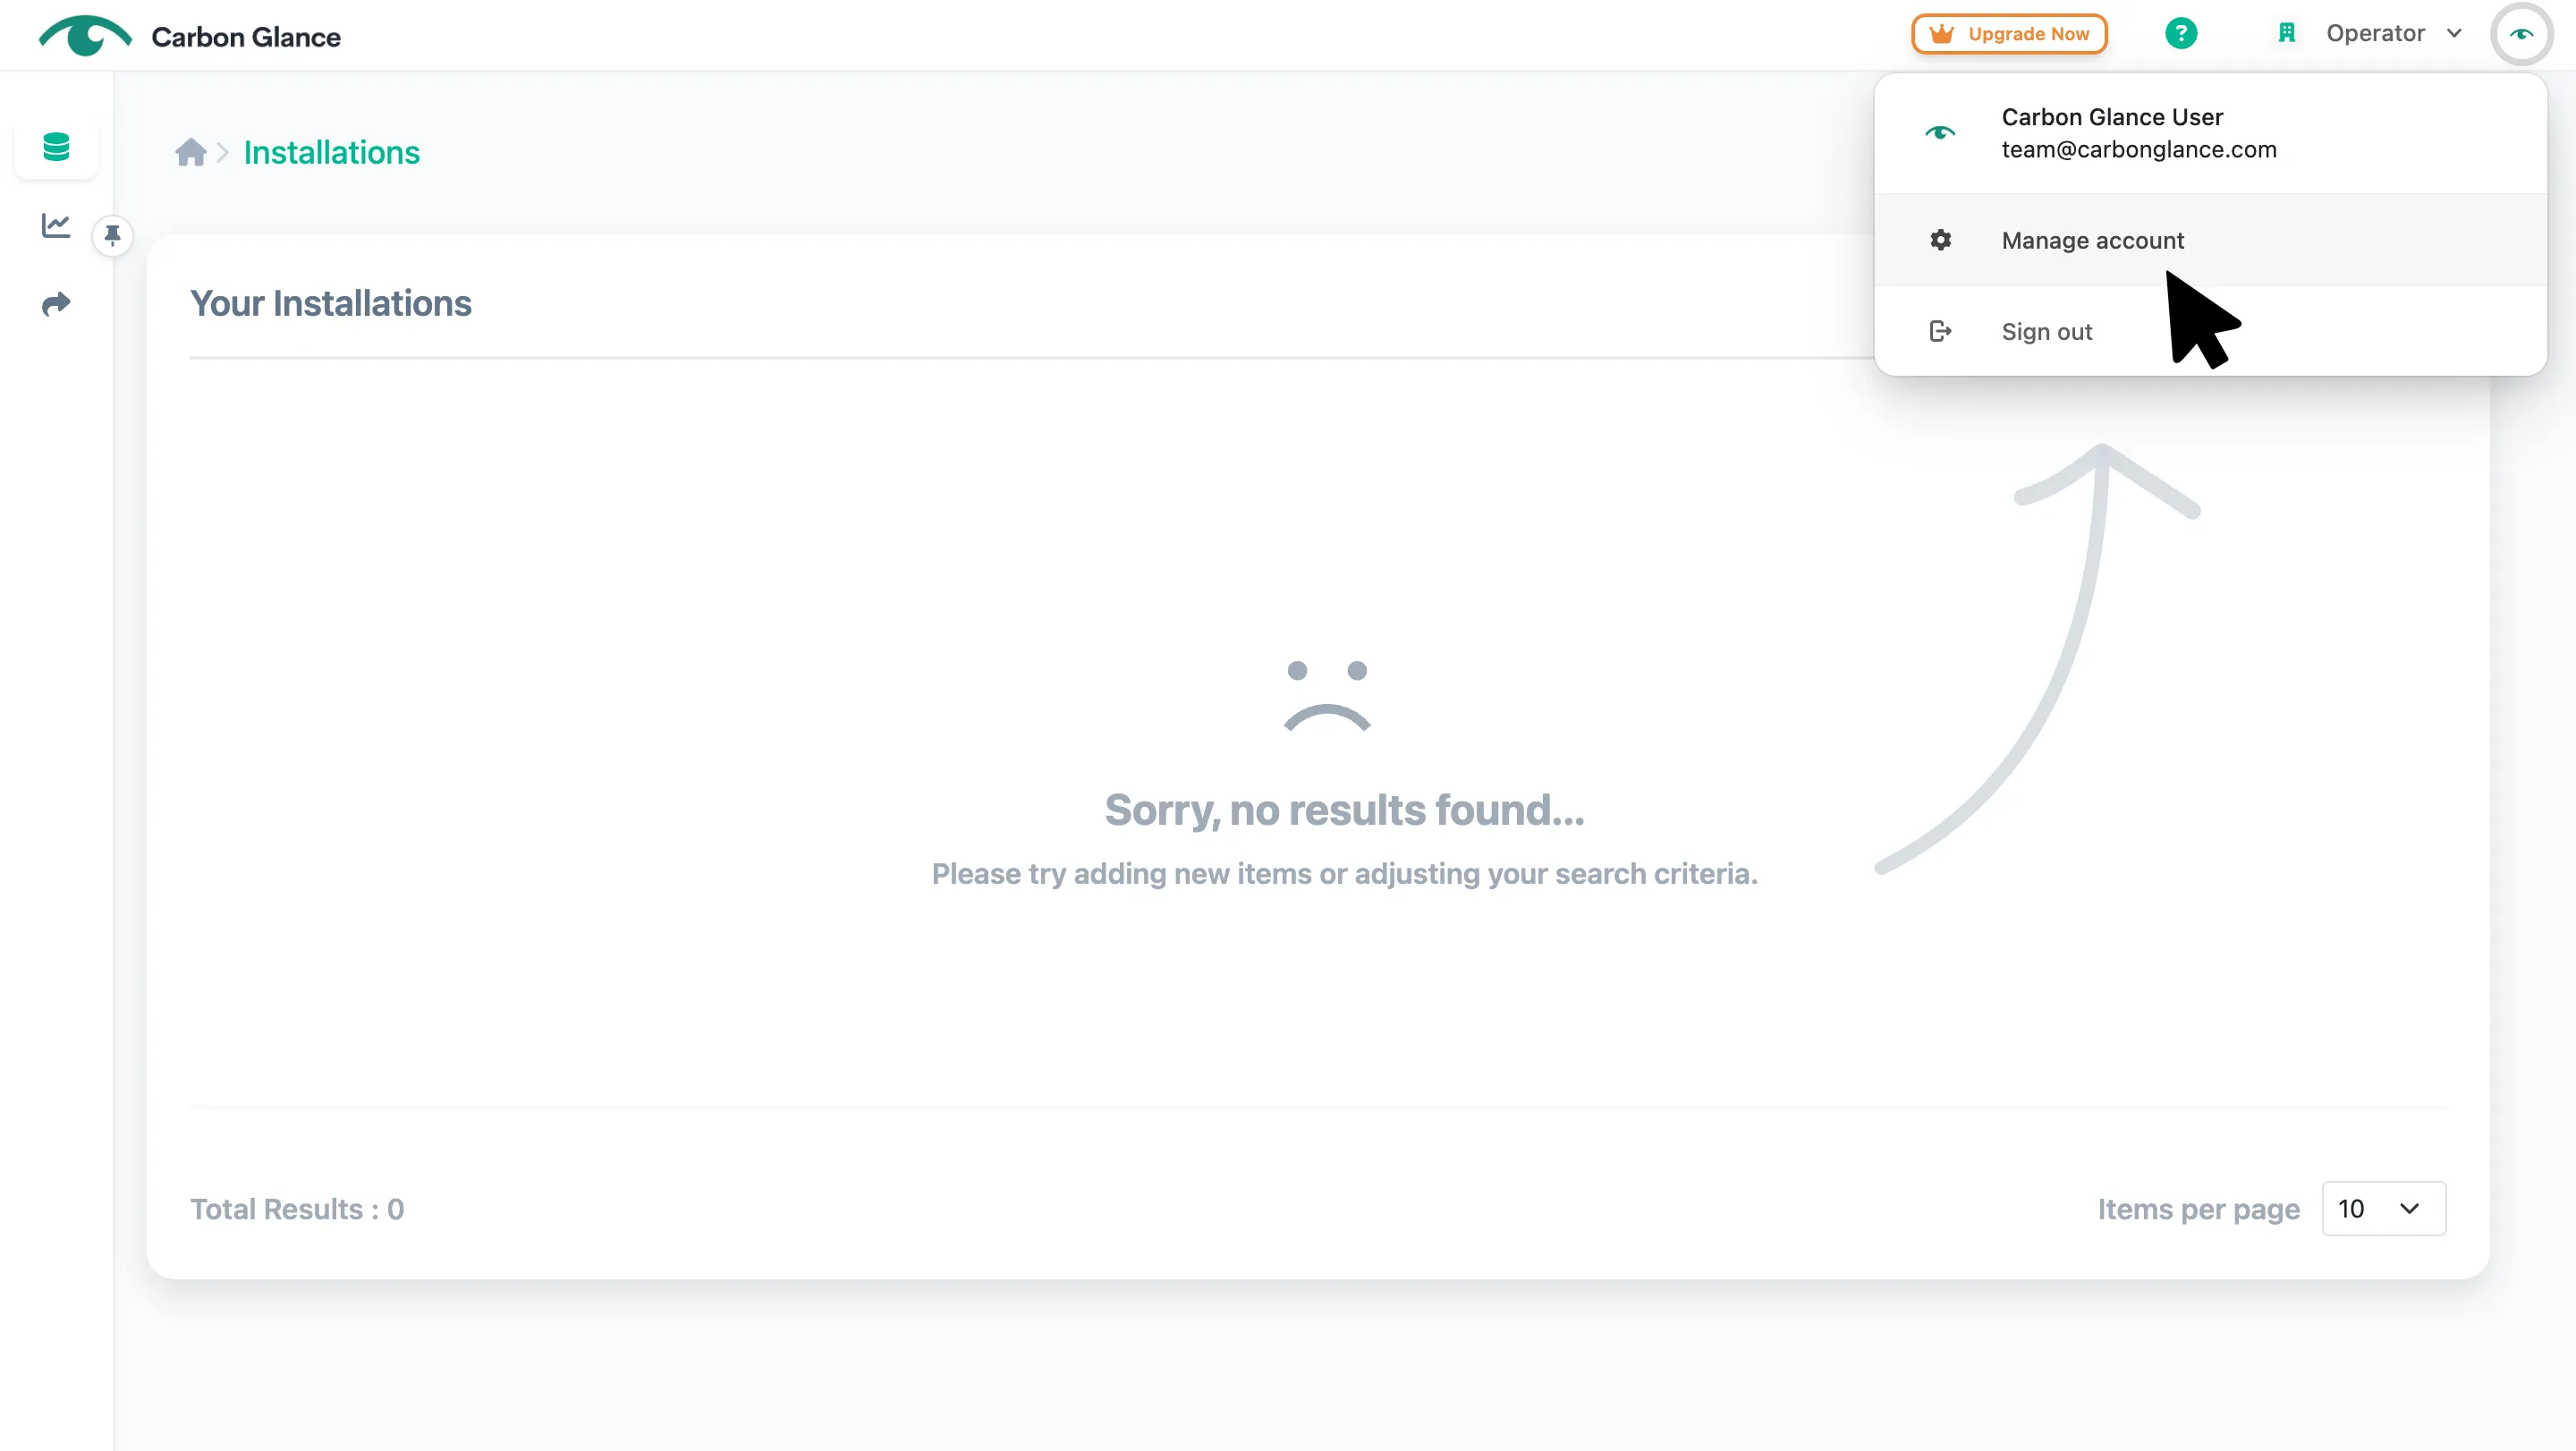Screen dimensions: 2576x1451
Task: Open the Items per page dropdown
Action: (x=2384, y=1208)
